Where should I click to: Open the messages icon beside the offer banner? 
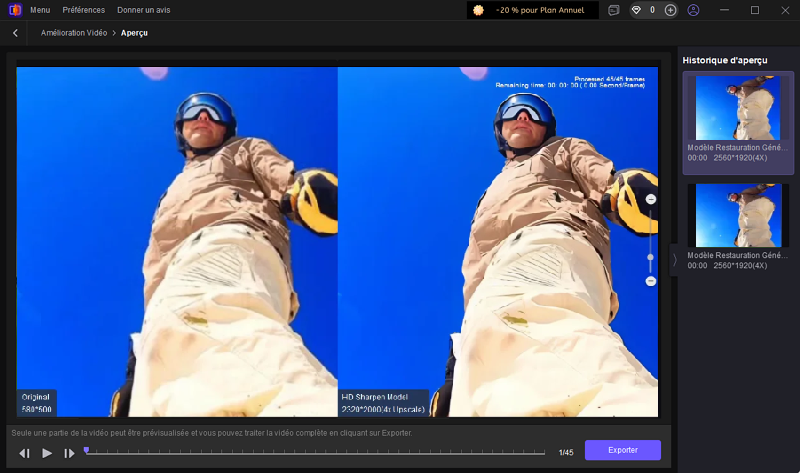pyautogui.click(x=614, y=10)
